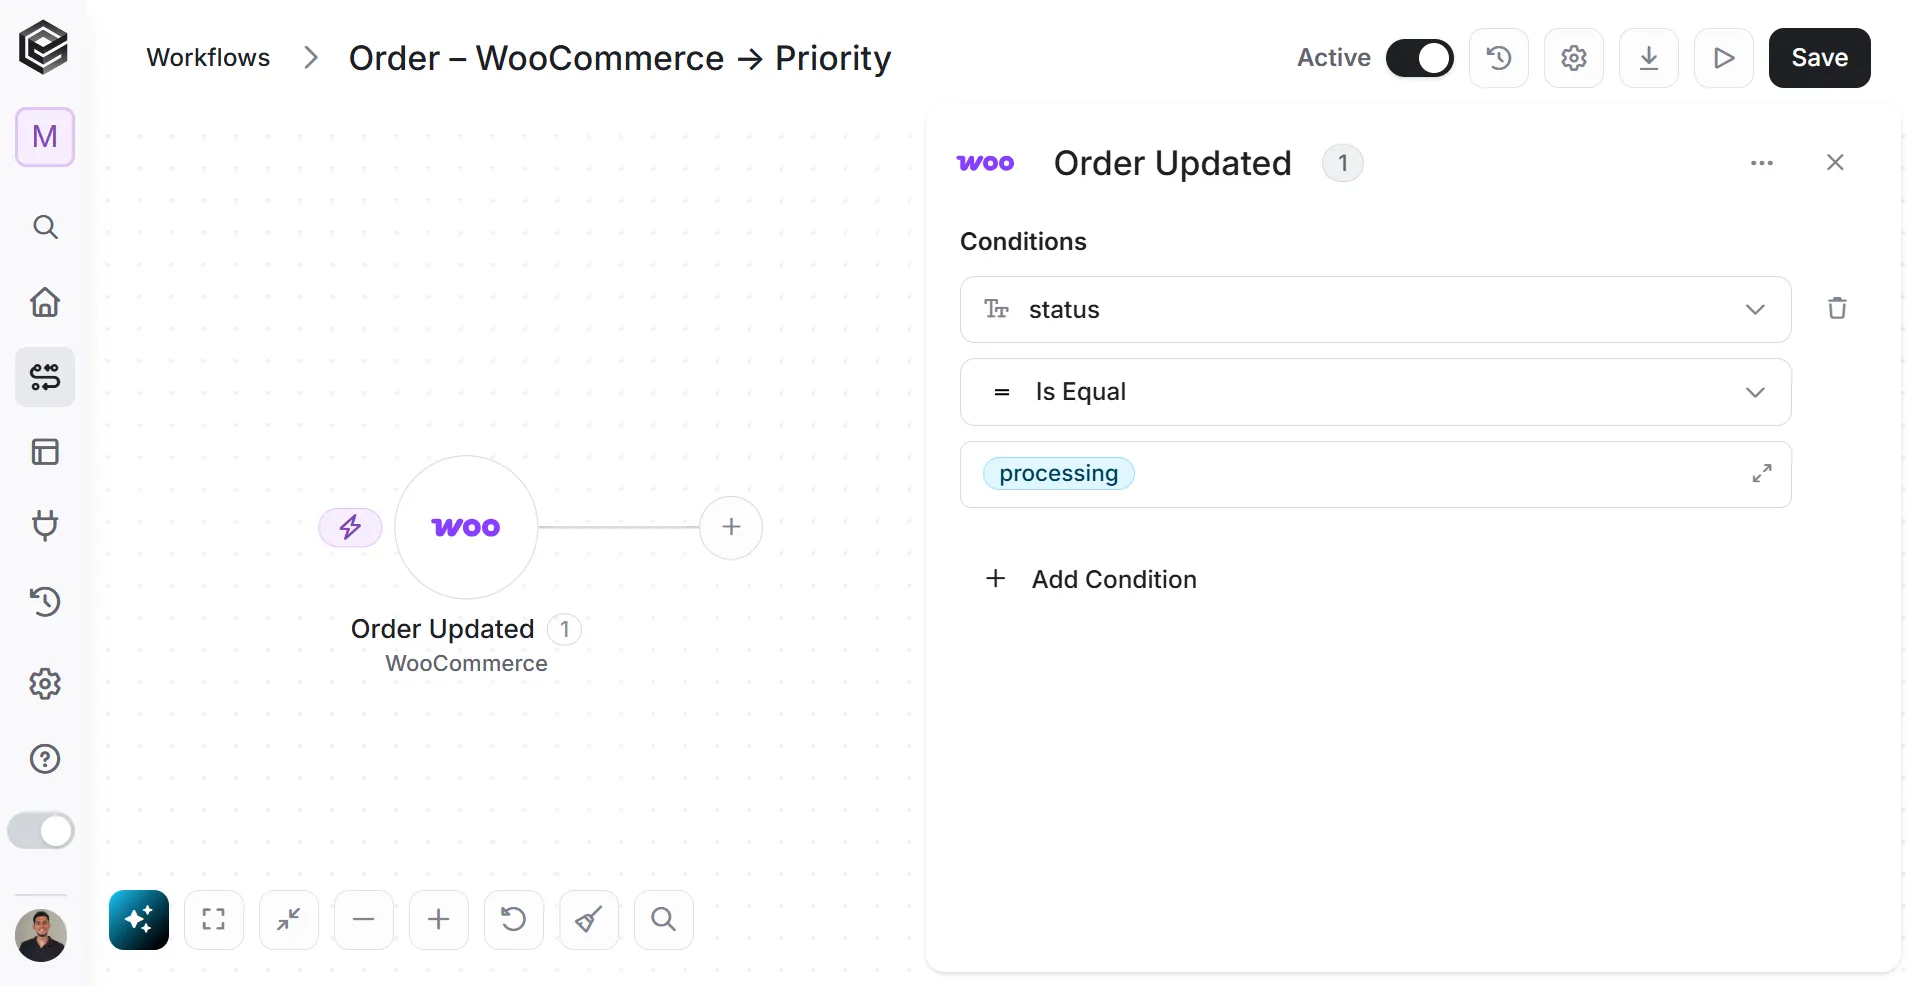The width and height of the screenshot is (1915, 986).
Task: Open workflow version history in top bar
Action: [1499, 58]
